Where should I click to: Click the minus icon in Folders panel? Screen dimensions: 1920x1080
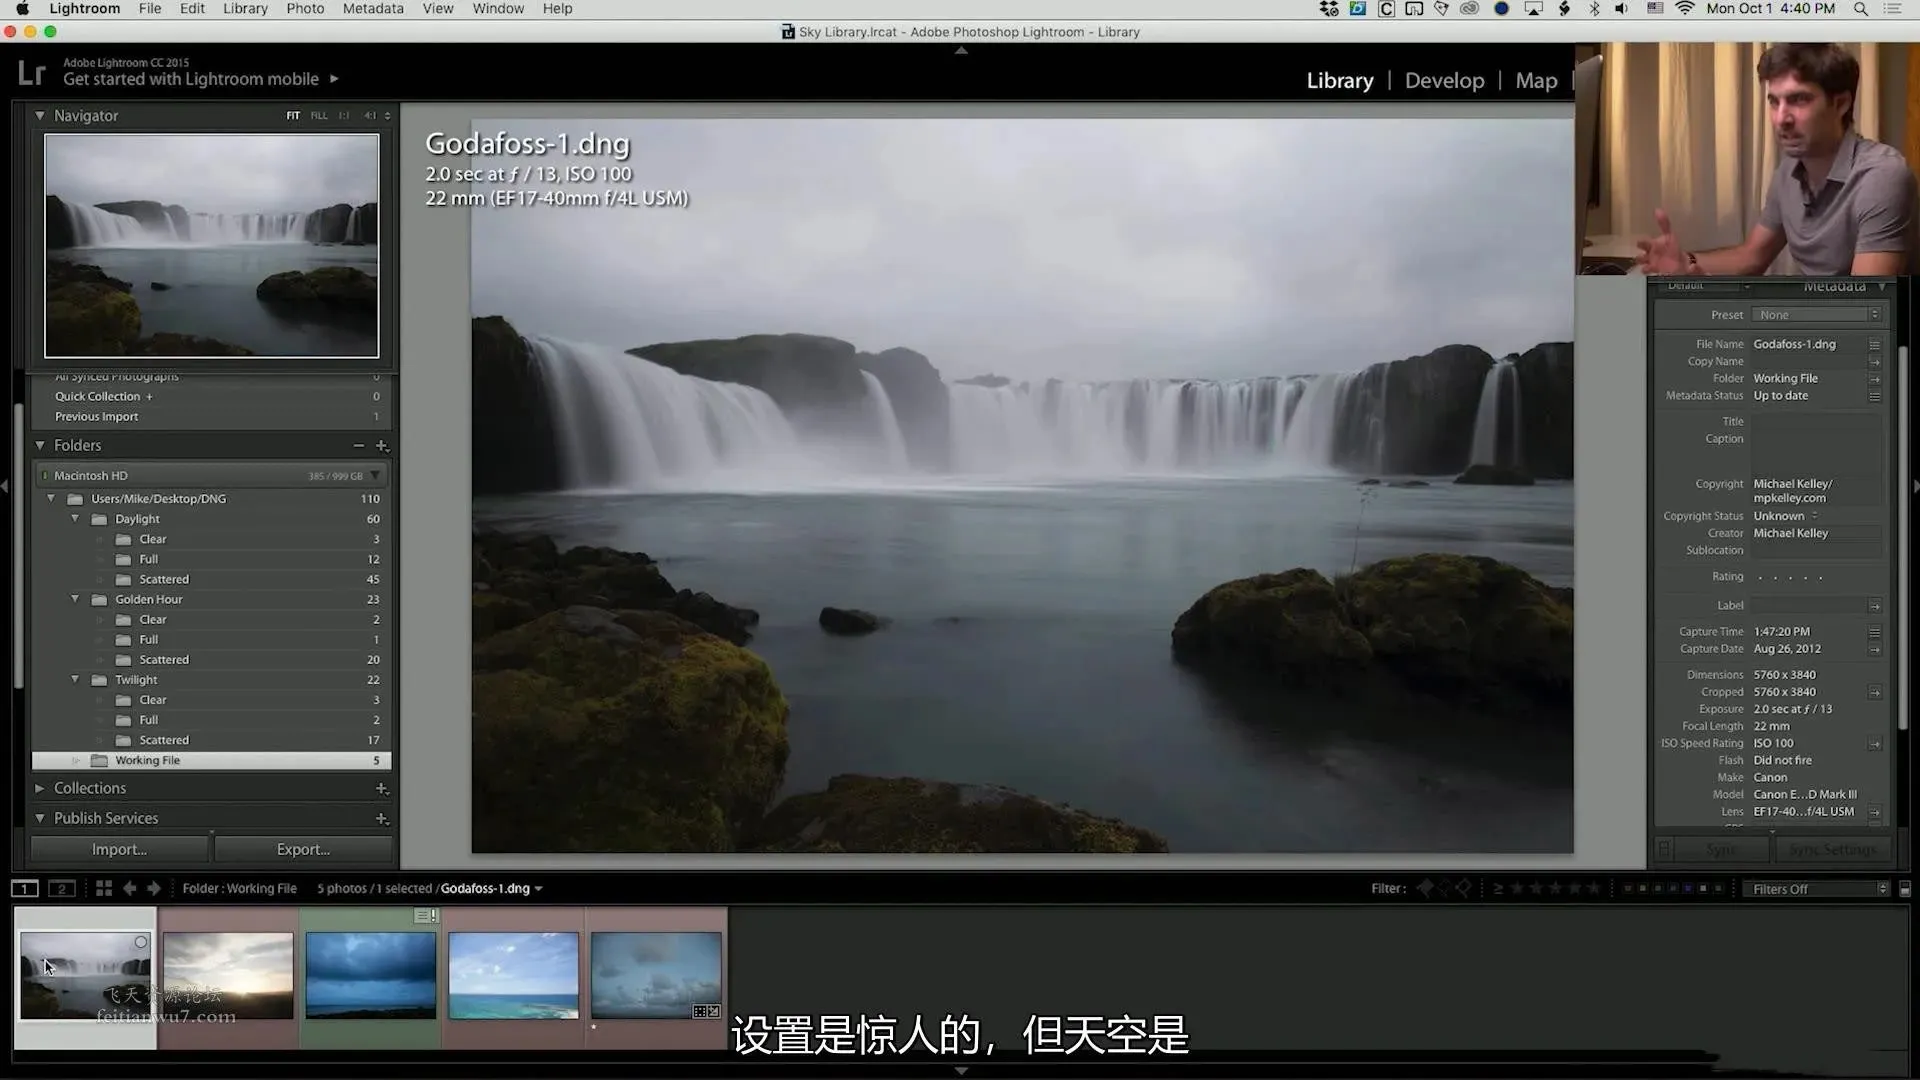point(358,446)
